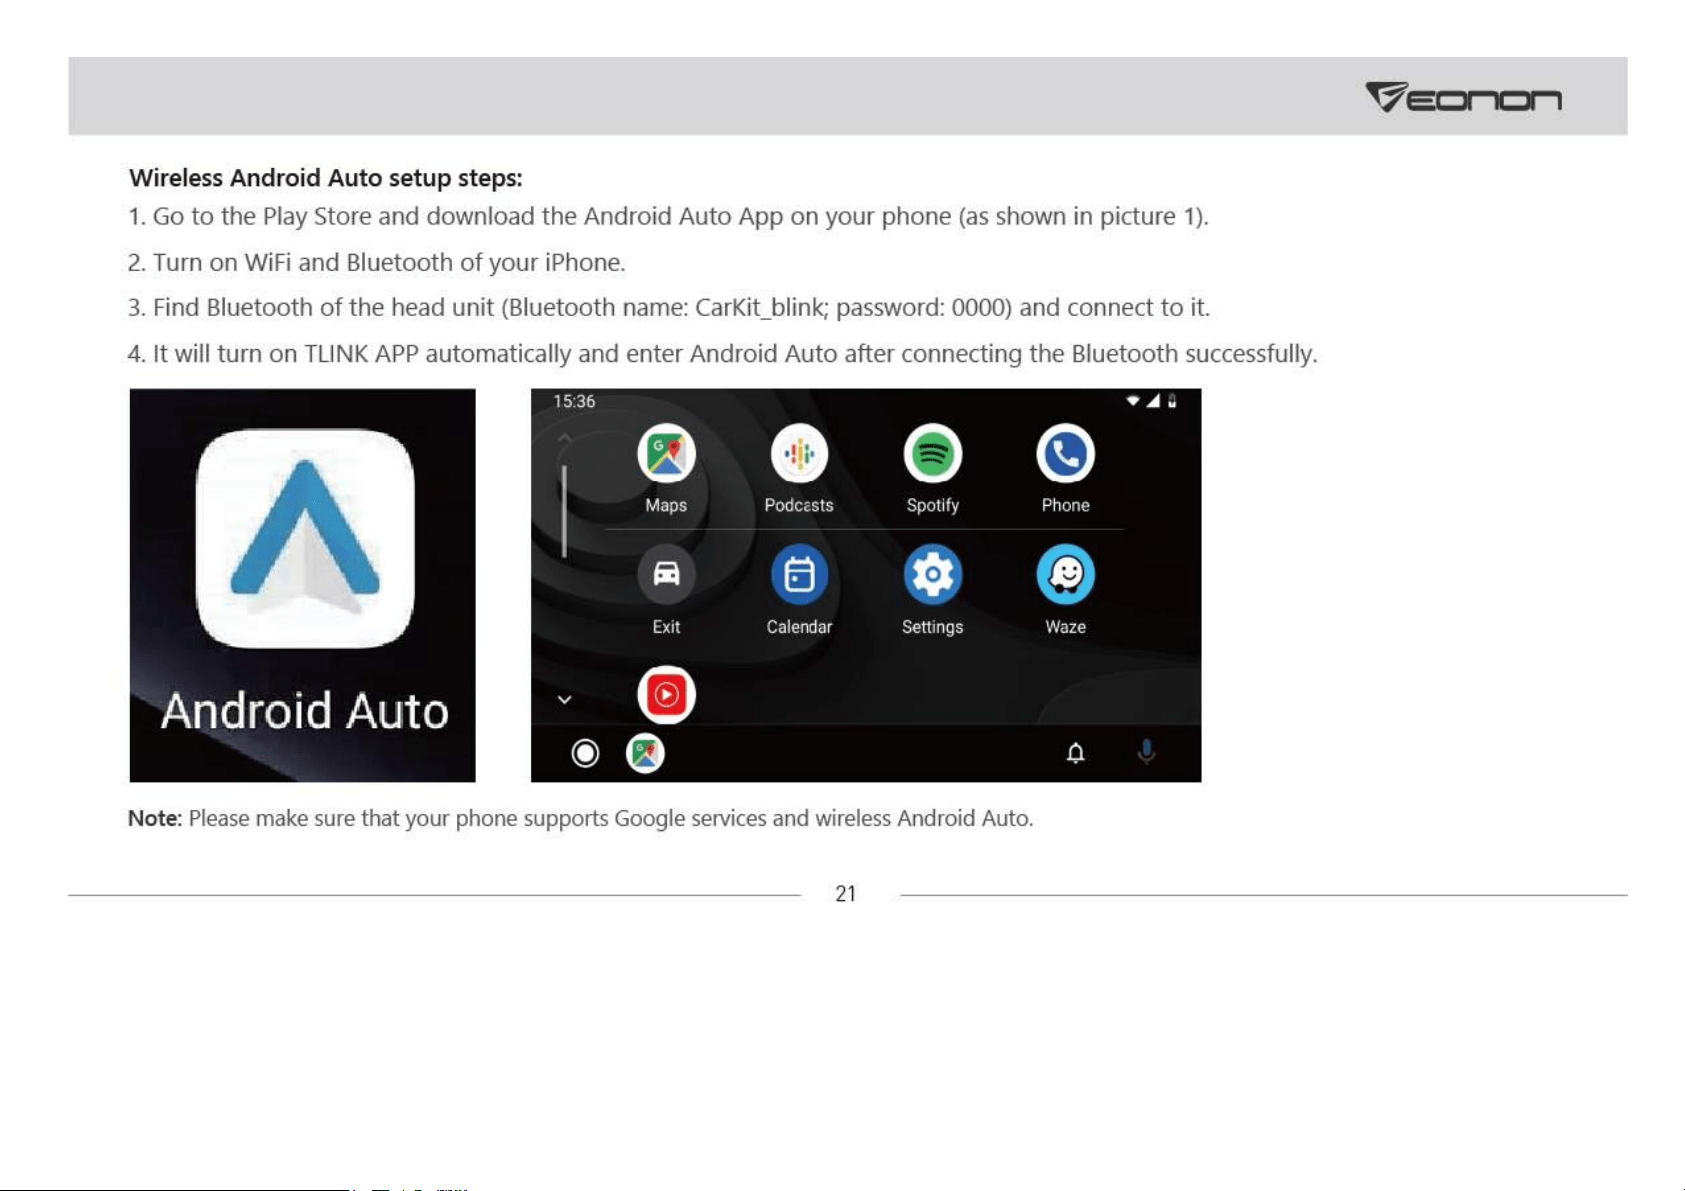Open the red YouTube Music icon
This screenshot has height=1191, width=1685.
(666, 694)
